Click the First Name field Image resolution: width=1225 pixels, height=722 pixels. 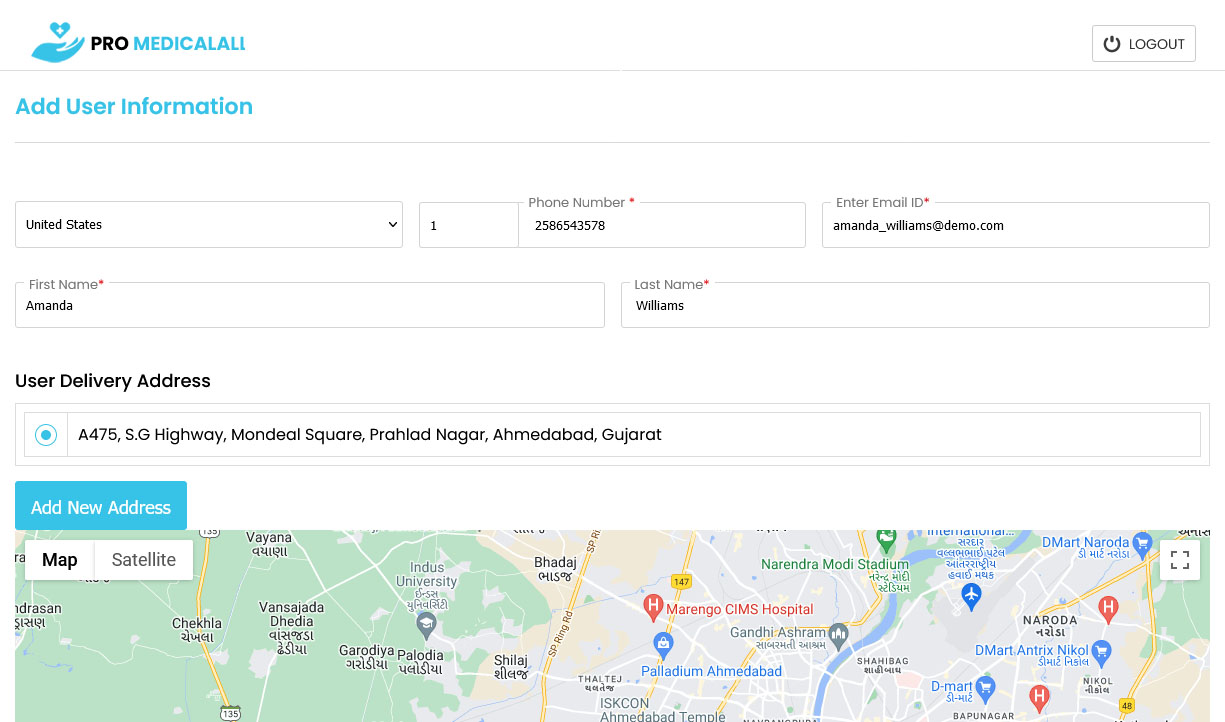point(310,305)
